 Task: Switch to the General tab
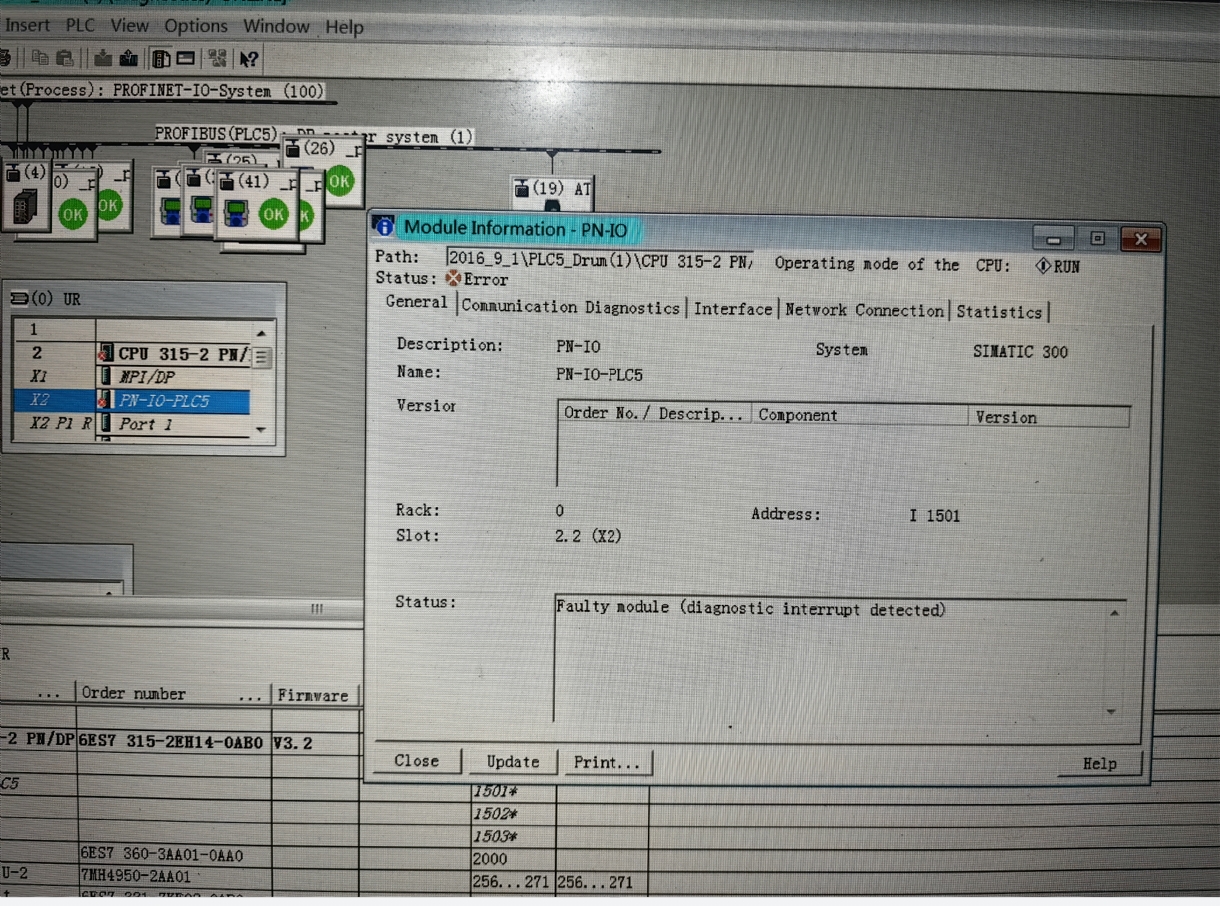click(x=416, y=302)
